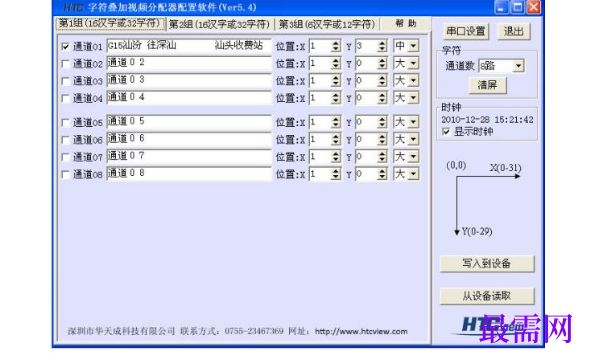Open 通道01 font size dropdown showing 中
The height and width of the screenshot is (360, 591).
coord(413,46)
